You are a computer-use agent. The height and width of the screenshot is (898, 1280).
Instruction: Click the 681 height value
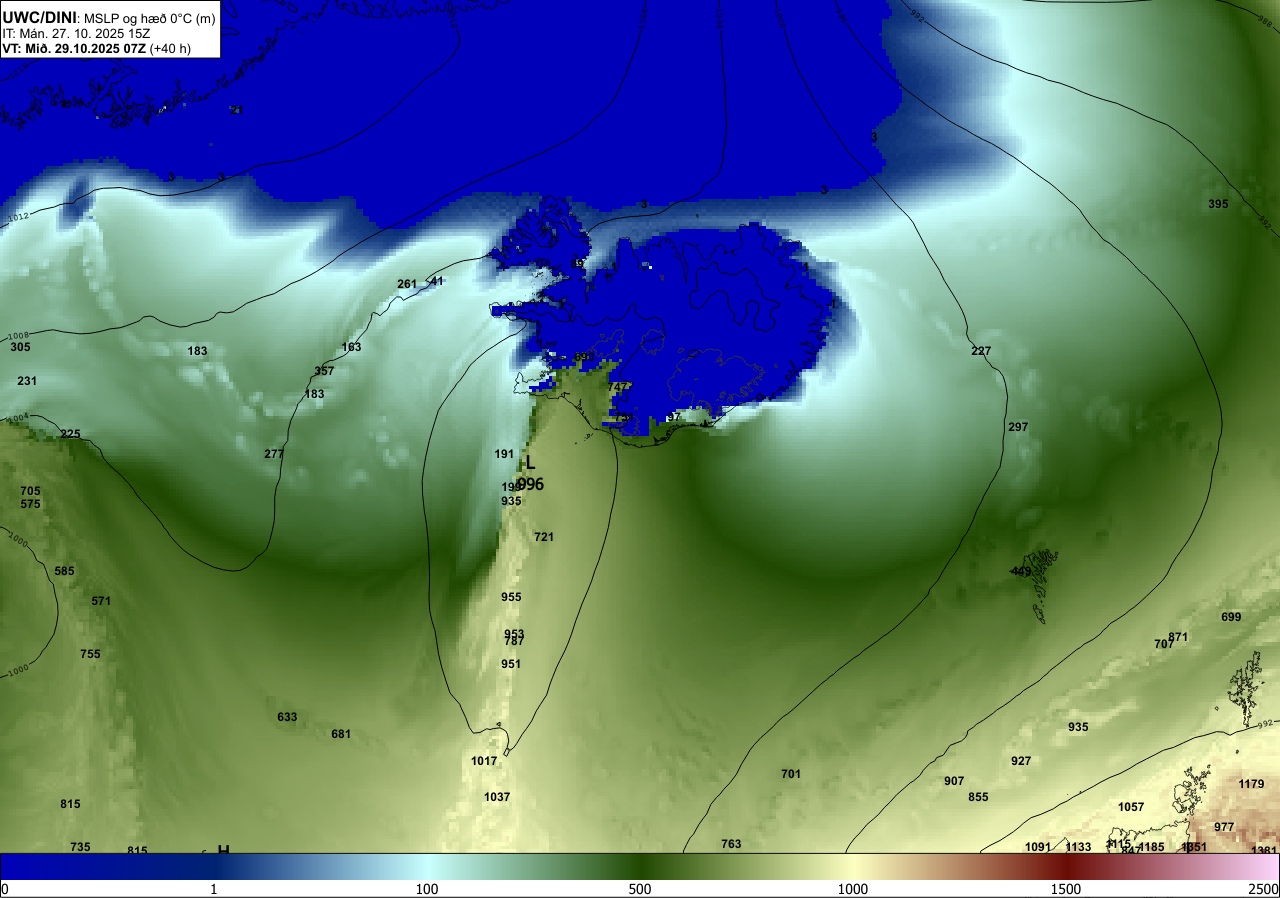tap(341, 734)
